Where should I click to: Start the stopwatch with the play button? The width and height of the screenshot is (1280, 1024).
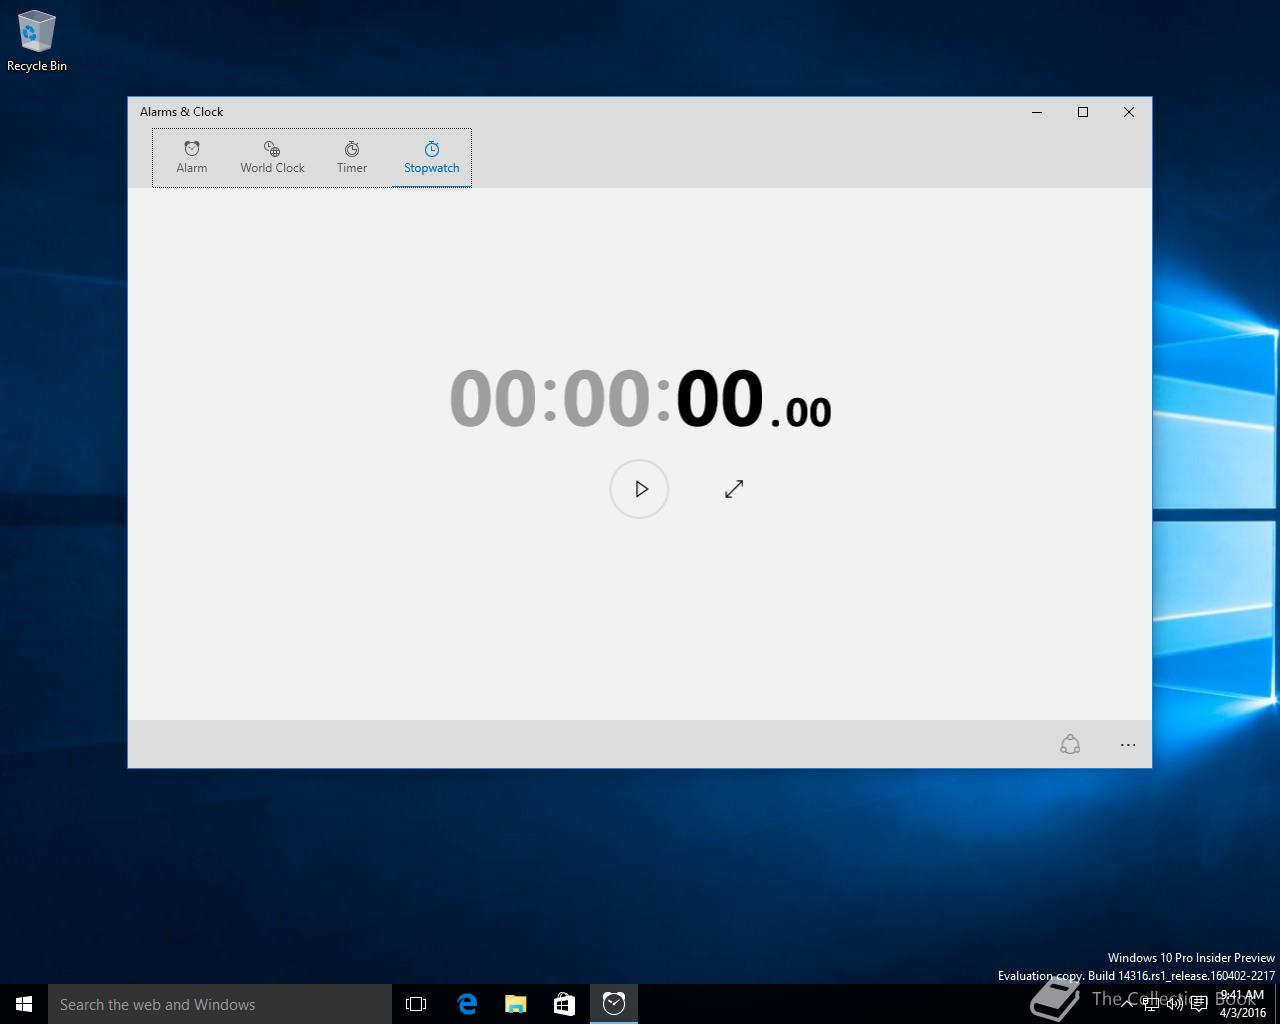[x=639, y=489]
